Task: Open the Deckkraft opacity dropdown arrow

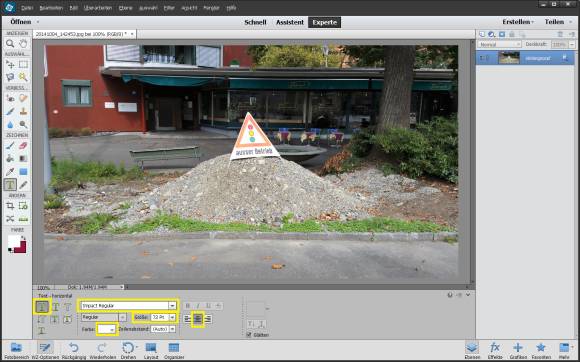Action: coord(572,44)
